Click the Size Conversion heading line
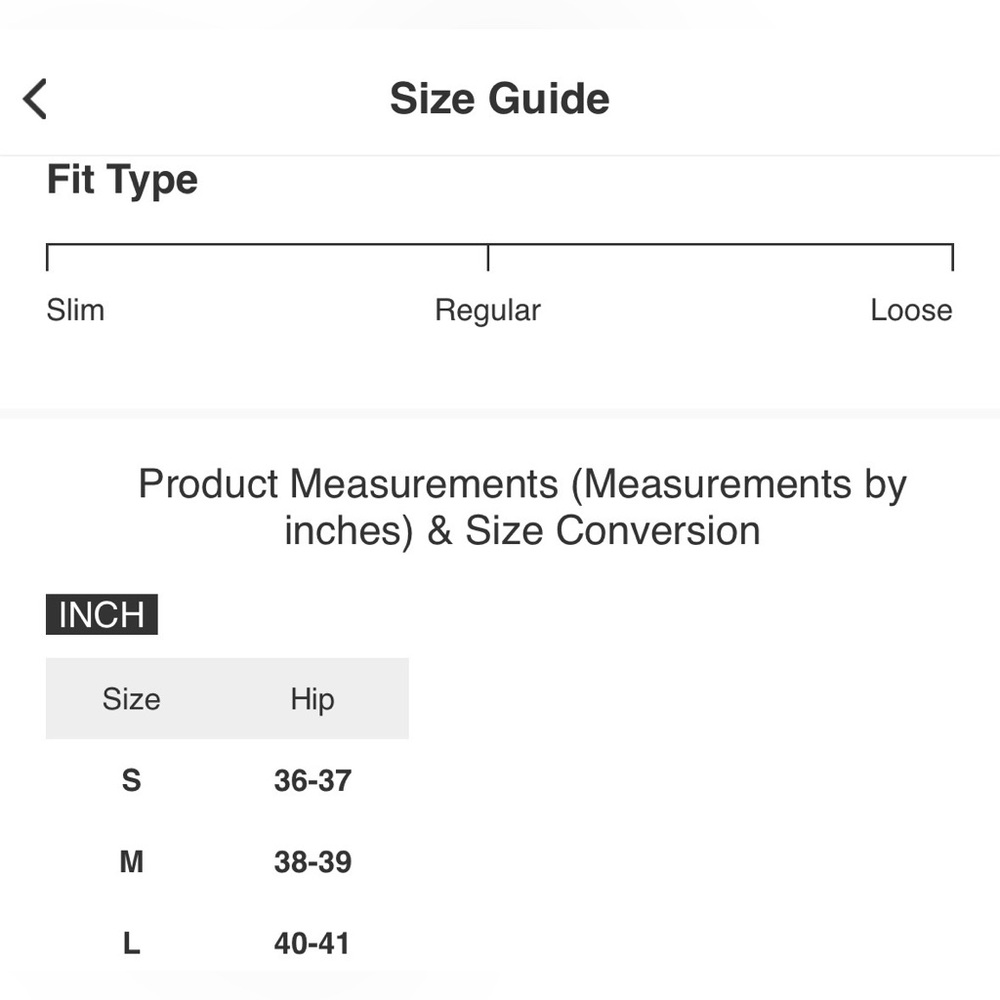Viewport: 1000px width, 1000px height. 522,531
